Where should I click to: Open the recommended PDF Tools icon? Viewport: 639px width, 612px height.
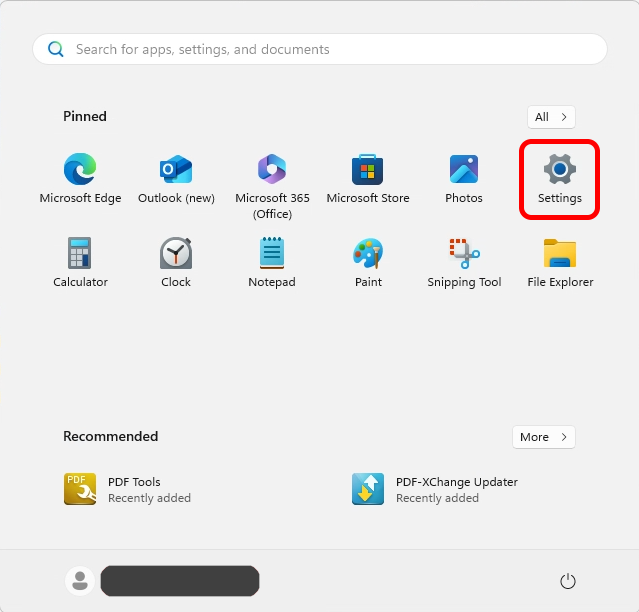pyautogui.click(x=80, y=489)
